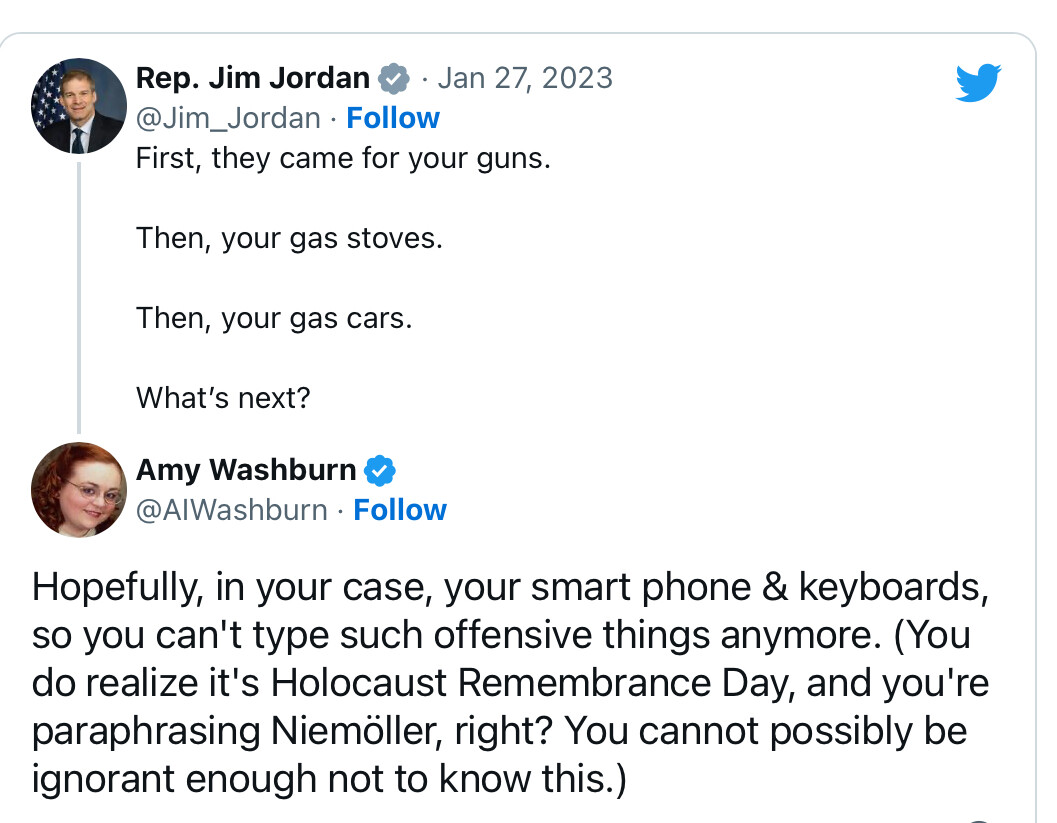Open Rep. Jim Jordan's profile picture
This screenshot has width=1057, height=823.
pos(79,106)
